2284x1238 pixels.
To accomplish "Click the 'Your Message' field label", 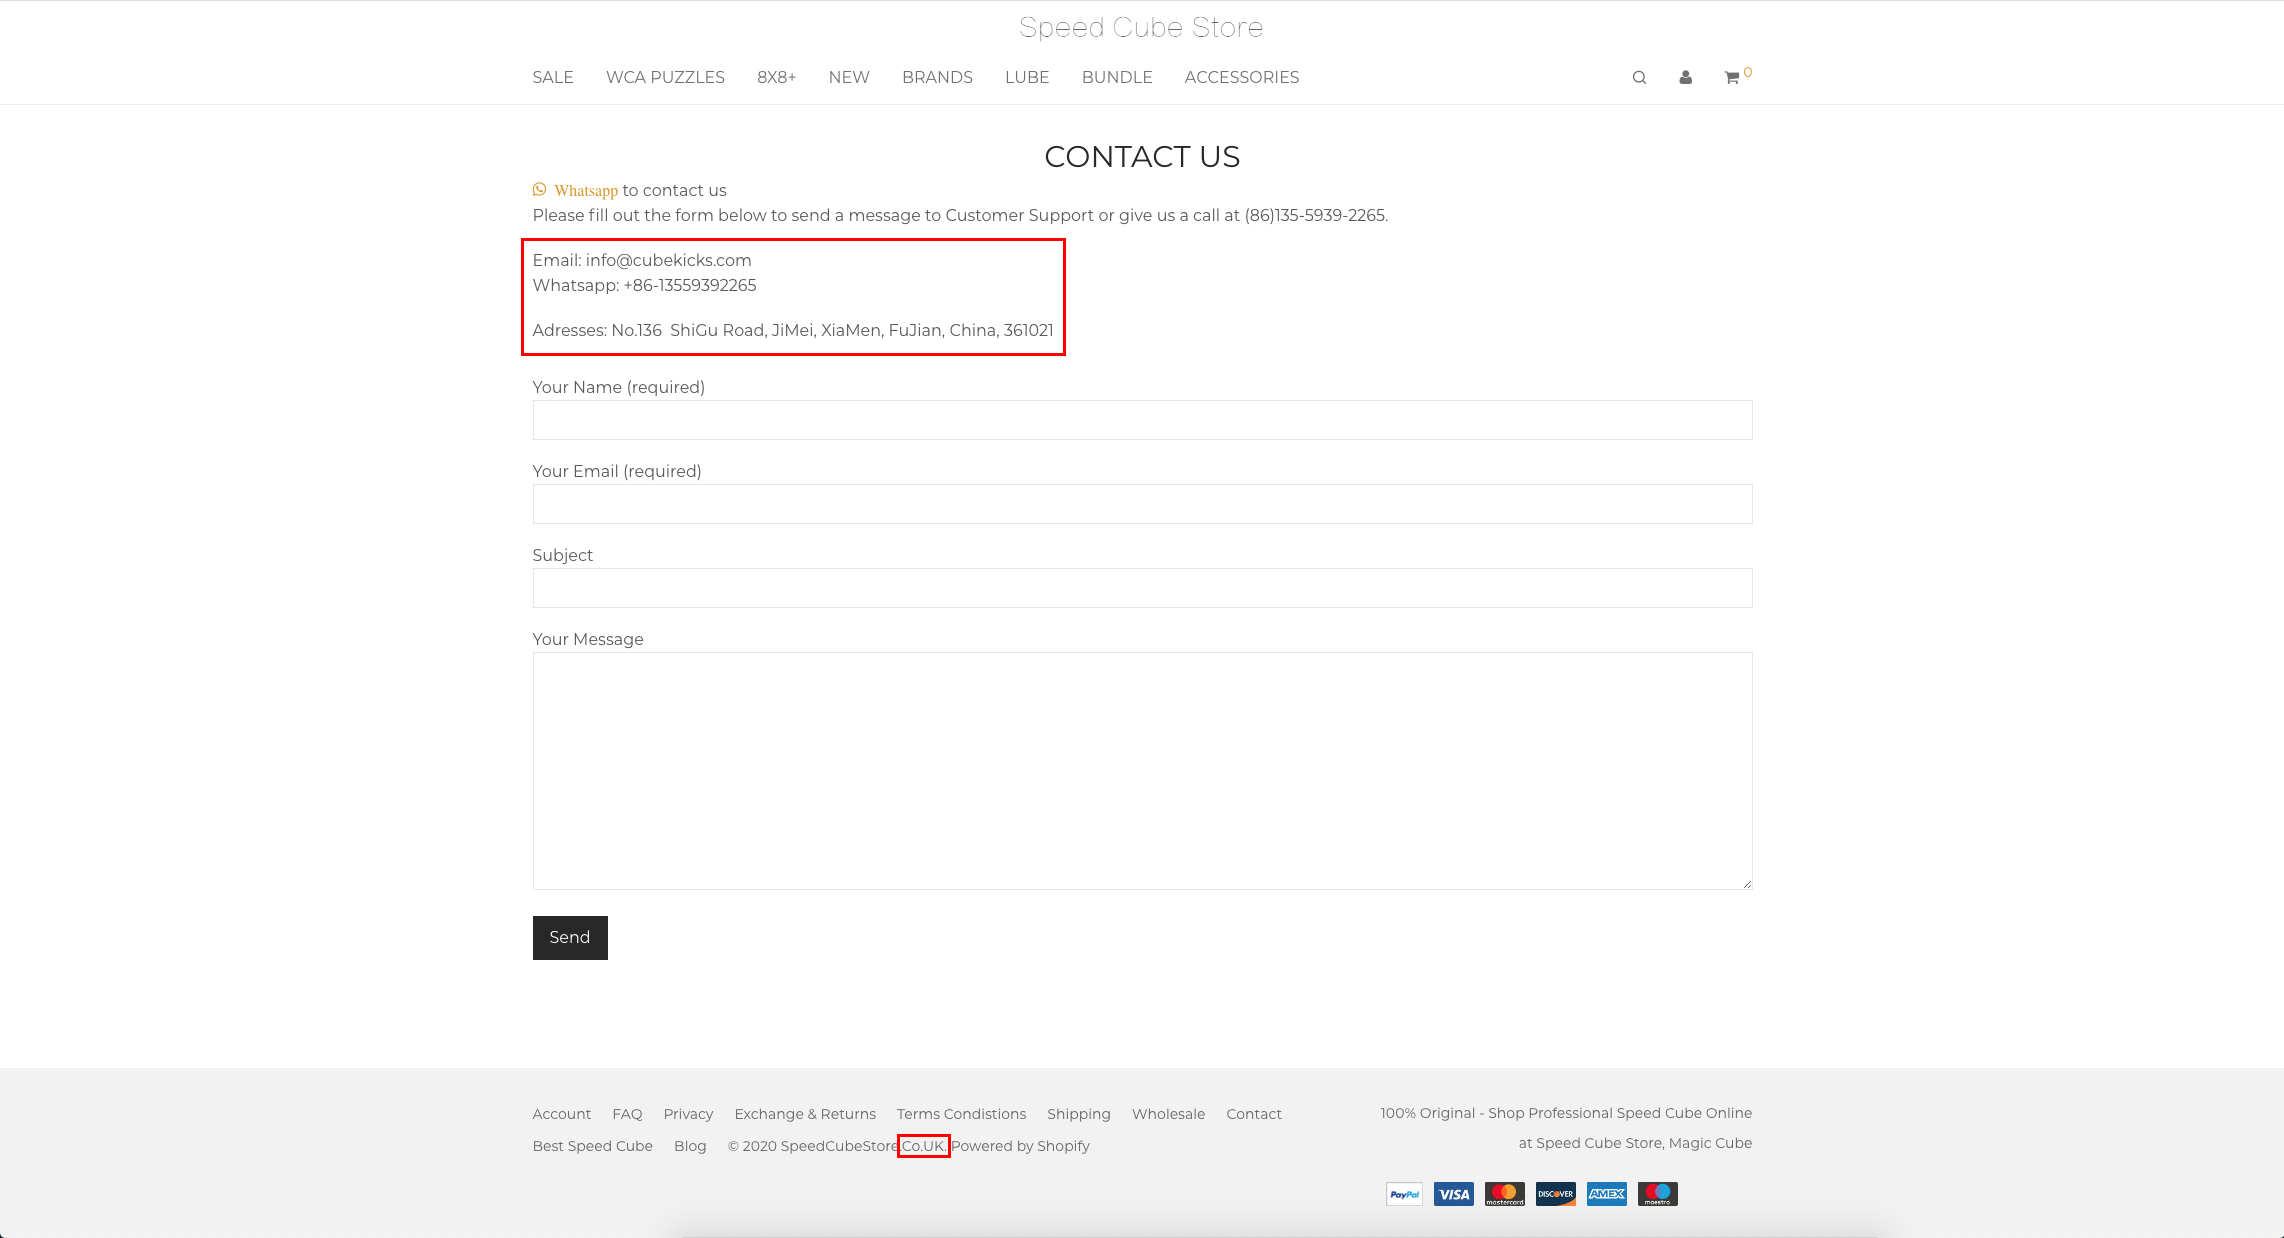I will (x=588, y=639).
